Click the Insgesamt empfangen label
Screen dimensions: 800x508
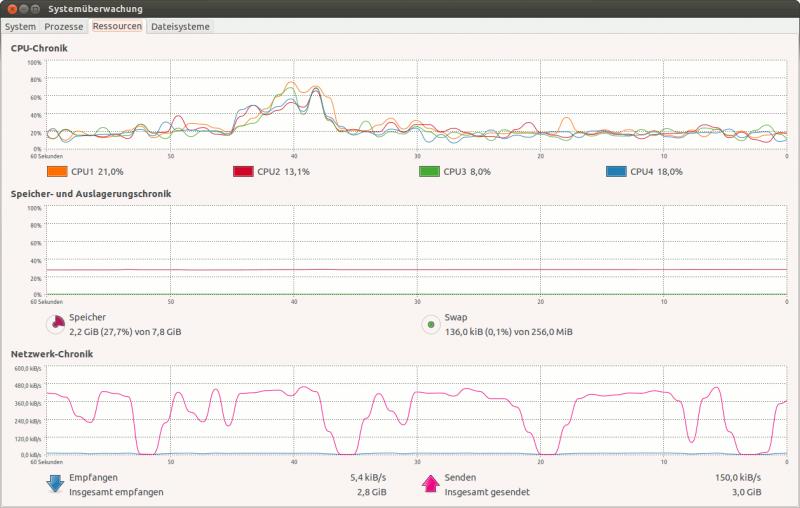116,492
